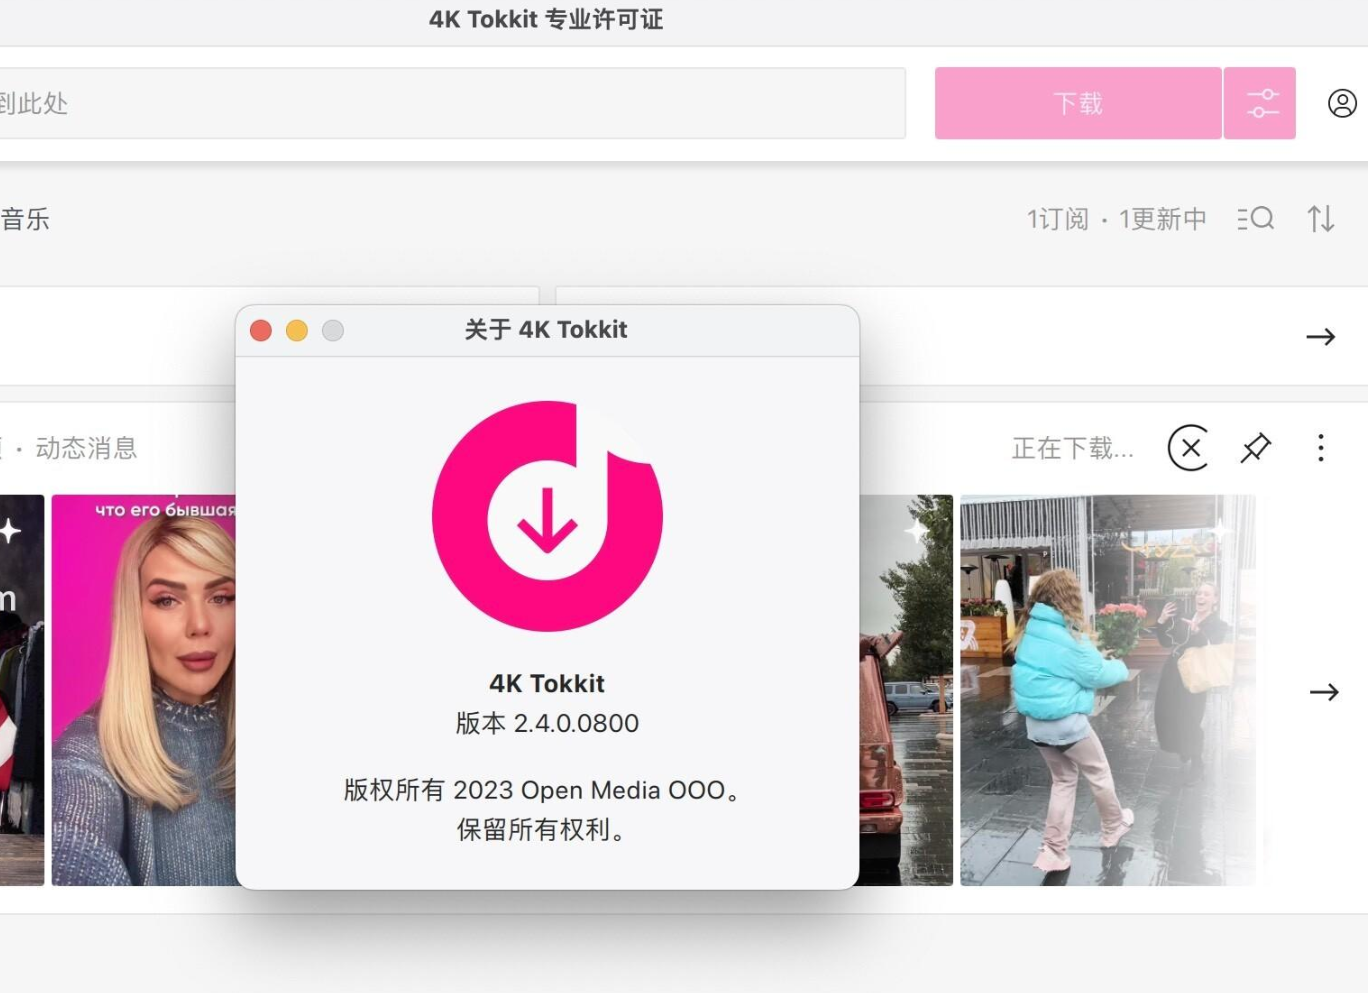
Task: Open the girl in blue jacket thumbnail
Action: [1108, 690]
